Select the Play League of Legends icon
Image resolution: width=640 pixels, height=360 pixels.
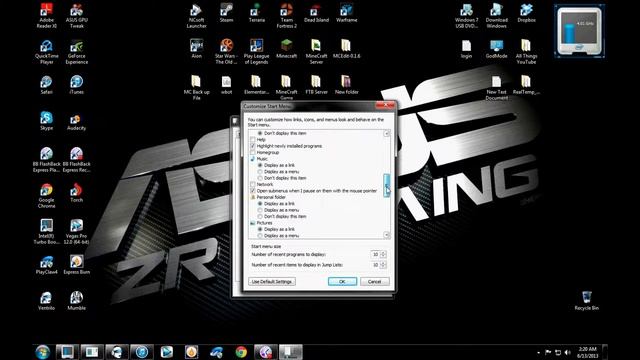[257, 52]
